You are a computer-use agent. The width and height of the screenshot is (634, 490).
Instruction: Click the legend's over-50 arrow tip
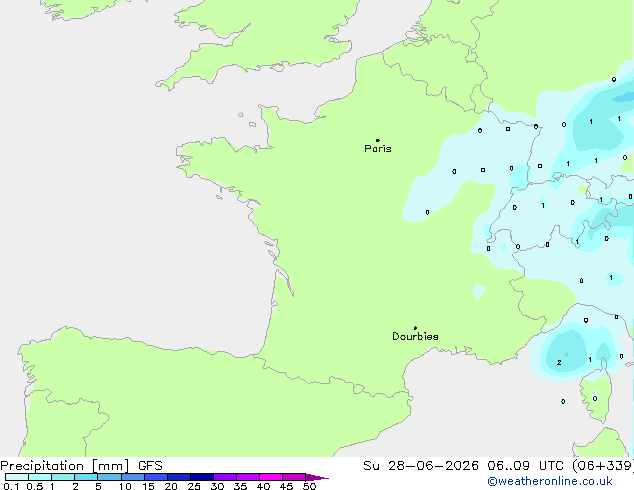[317, 477]
